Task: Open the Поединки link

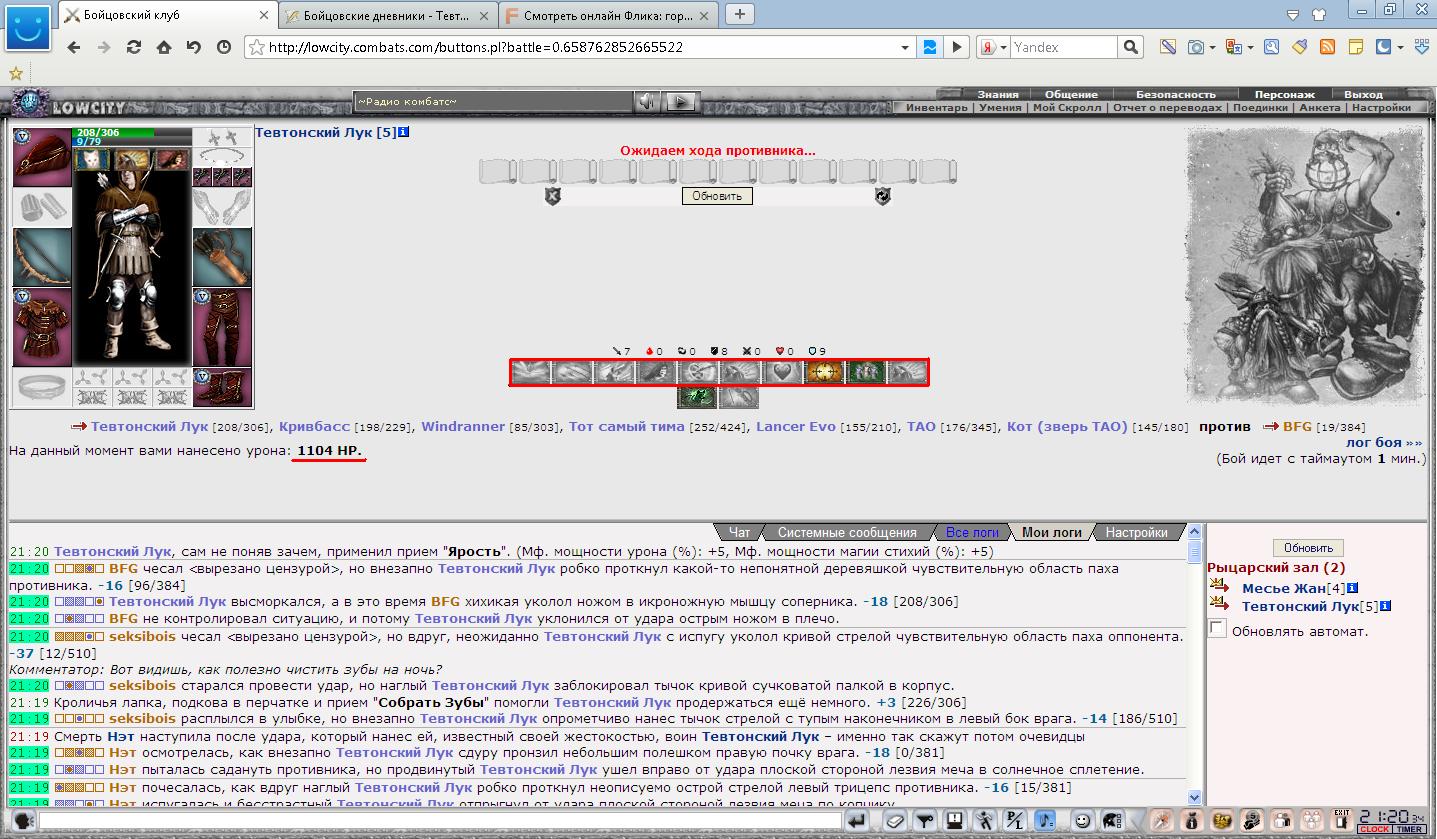Action: 1260,107
